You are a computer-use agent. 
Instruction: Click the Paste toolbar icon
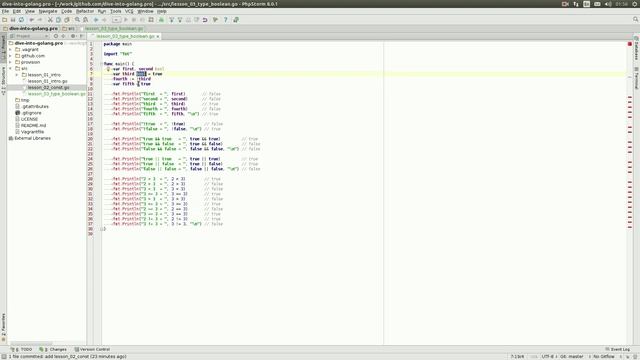(x=67, y=20)
